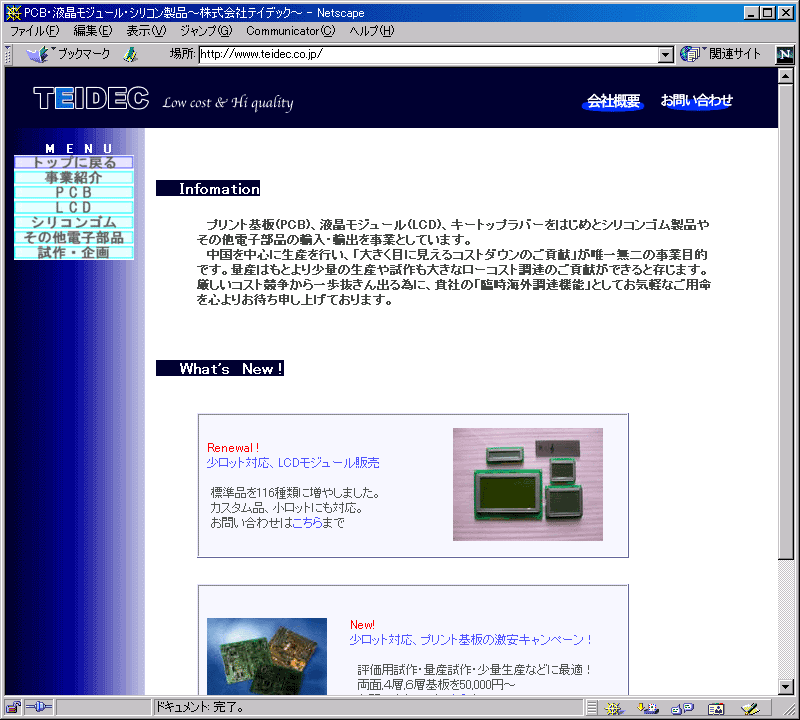Open the ジャンプ(G) menu
The width and height of the screenshot is (800, 720).
click(206, 31)
